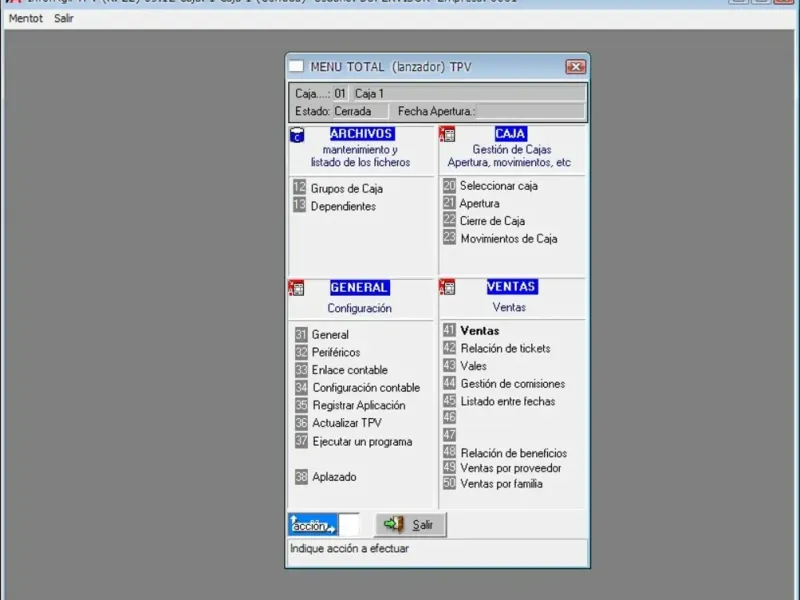Select the CAJA header label

coord(511,134)
